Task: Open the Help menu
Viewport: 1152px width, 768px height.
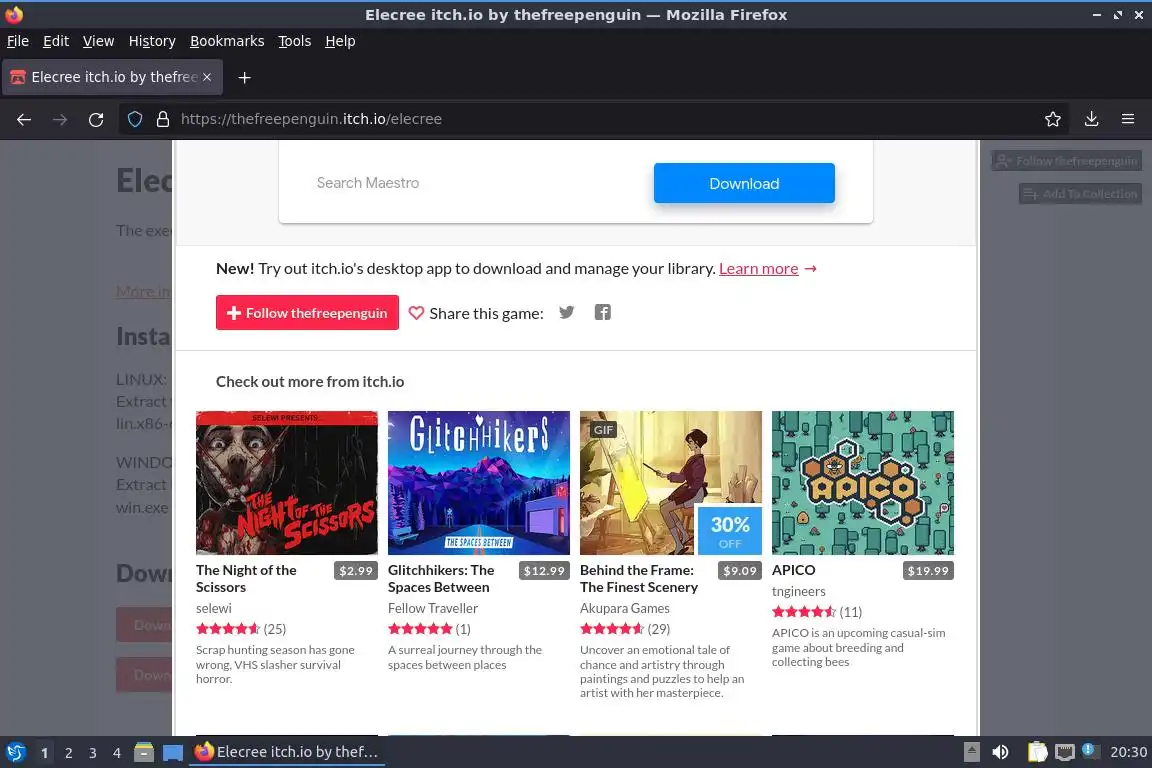Action: 340,41
